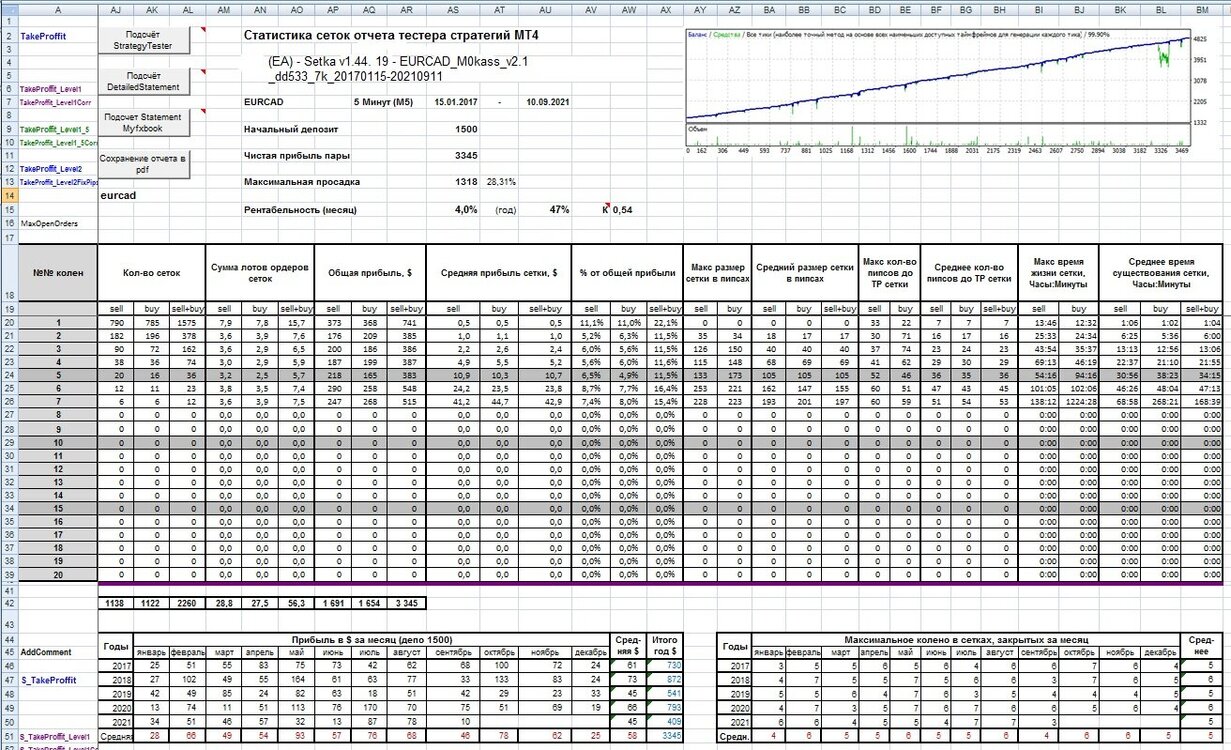The width and height of the screenshot is (1231, 750).
Task: Select the "Макс размер сетки в пипсах" header
Action: tap(715, 271)
